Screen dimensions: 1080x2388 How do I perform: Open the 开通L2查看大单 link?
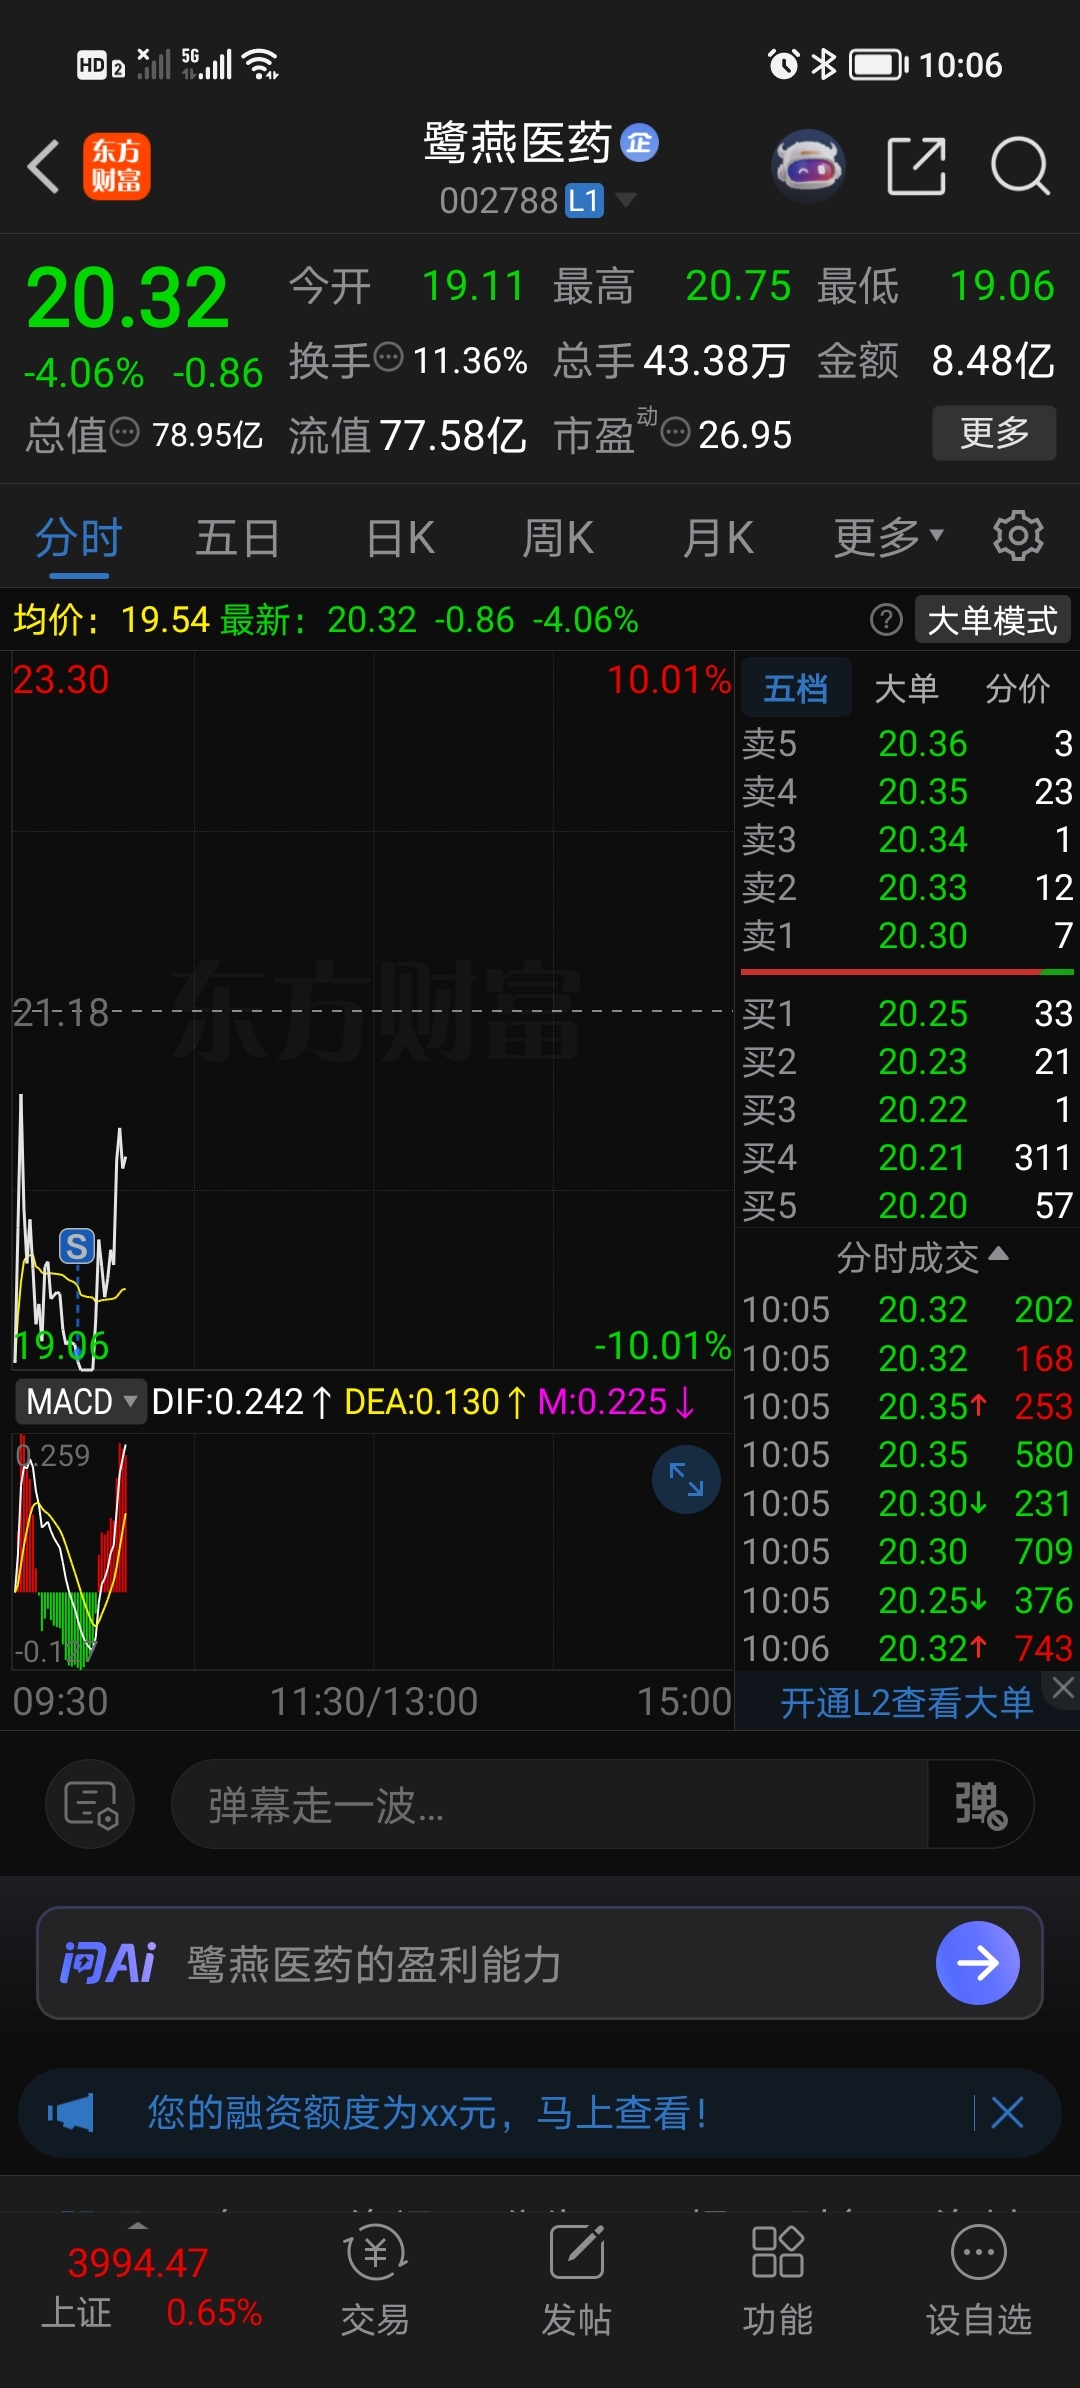point(906,1702)
